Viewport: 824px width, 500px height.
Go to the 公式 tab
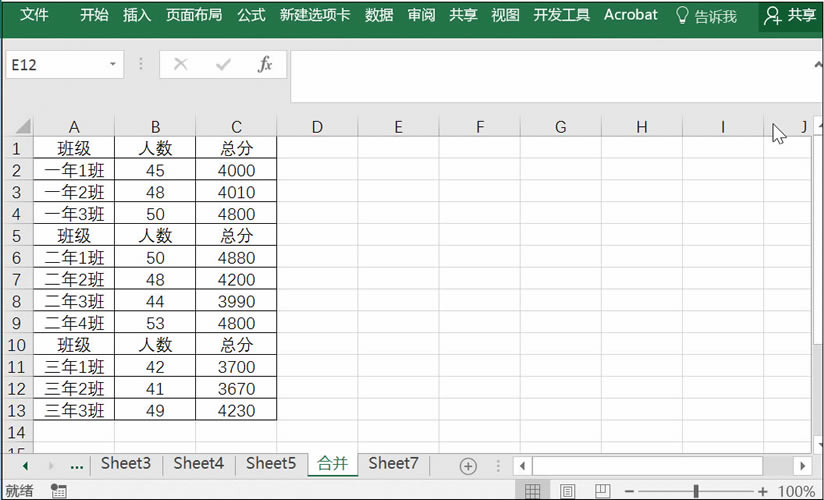pyautogui.click(x=251, y=15)
